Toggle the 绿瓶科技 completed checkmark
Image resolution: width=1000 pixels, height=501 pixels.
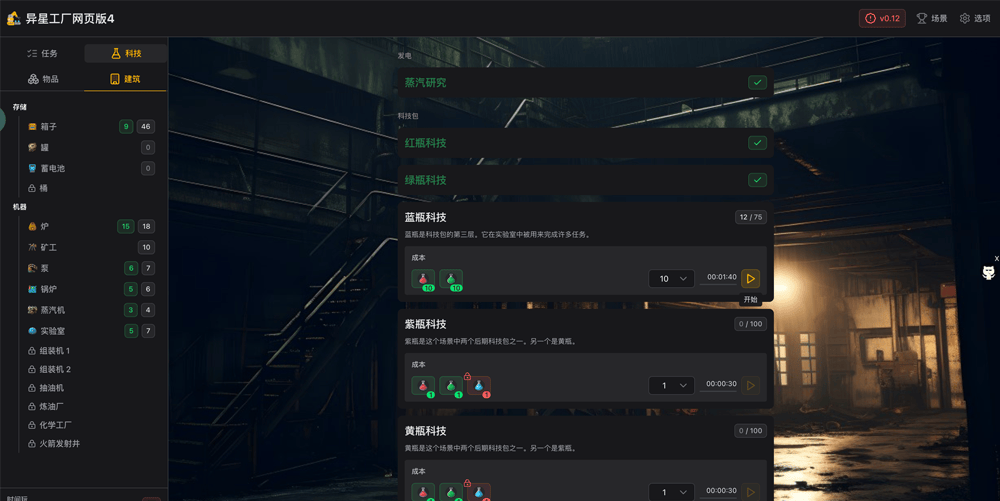(757, 180)
